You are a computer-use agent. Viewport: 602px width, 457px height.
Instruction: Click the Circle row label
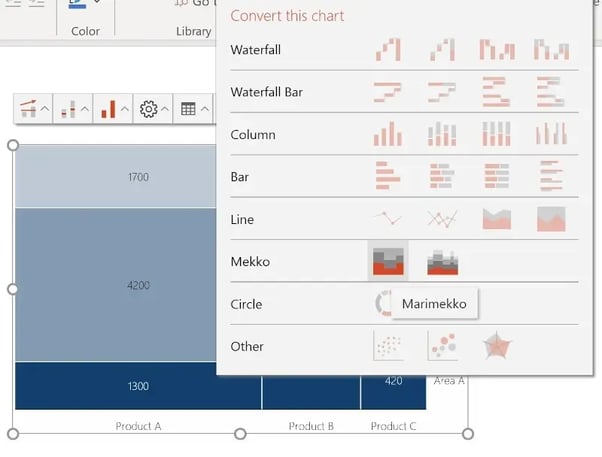[x=246, y=304]
